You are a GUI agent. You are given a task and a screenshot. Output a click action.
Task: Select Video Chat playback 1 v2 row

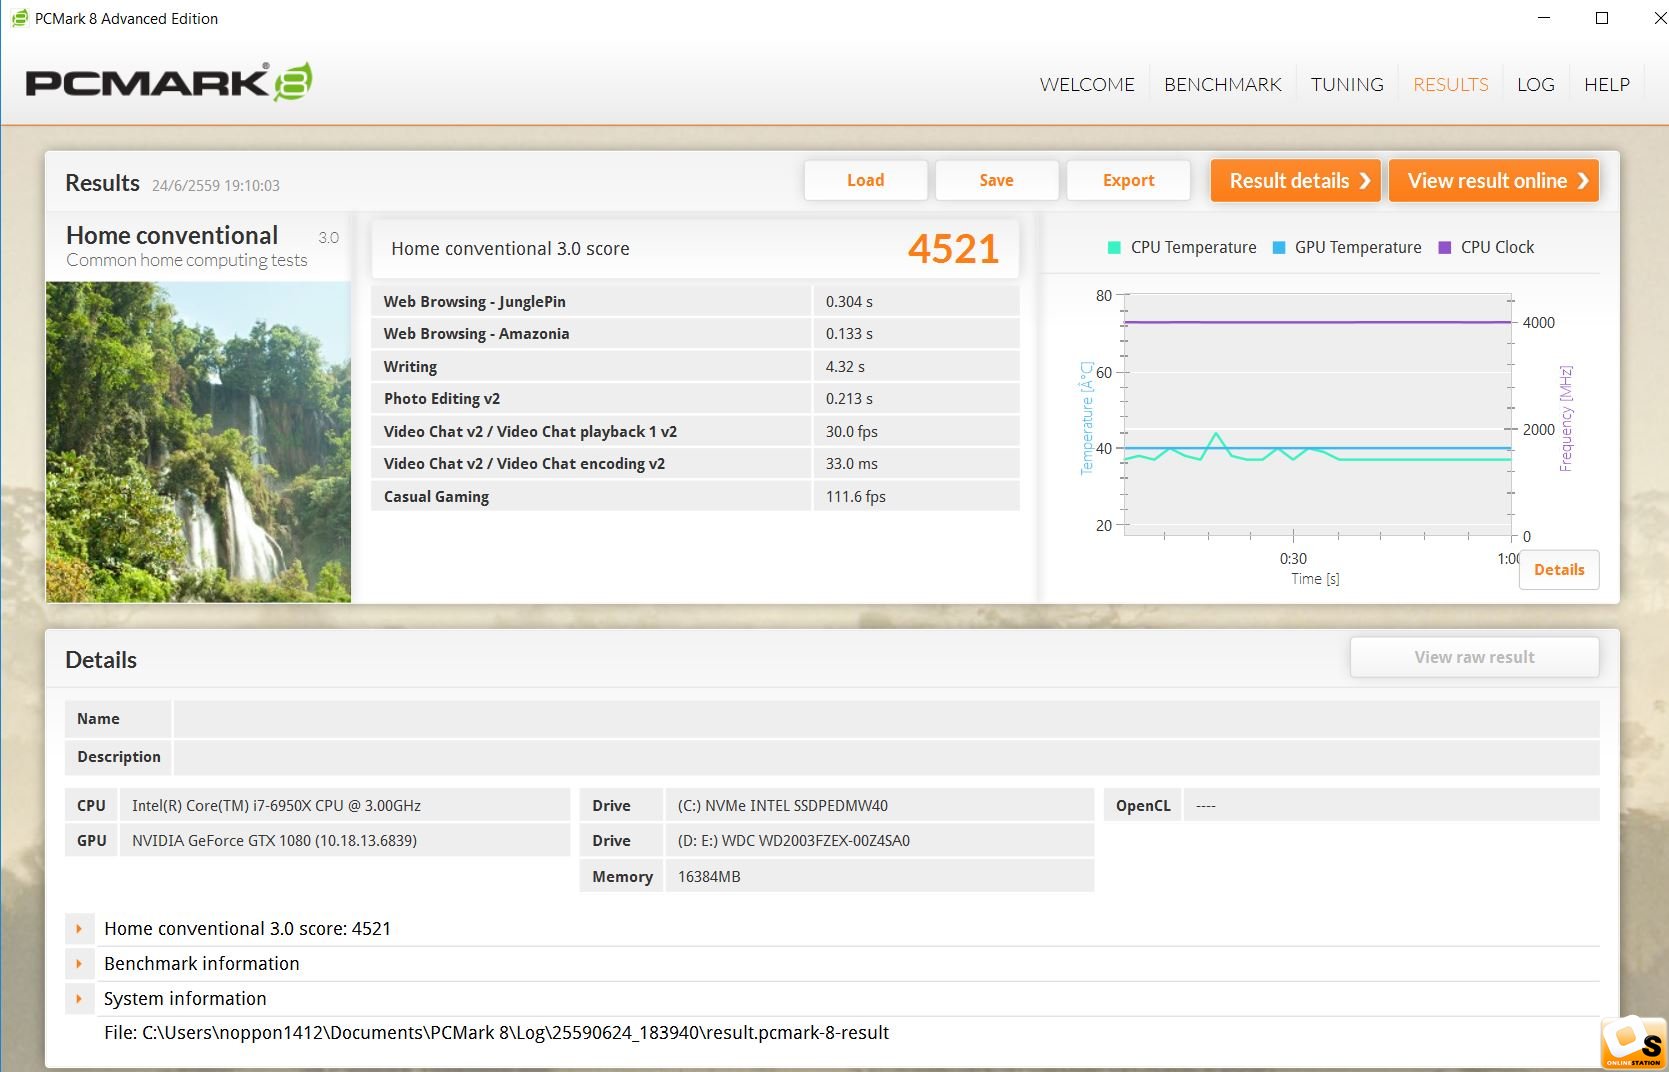(695, 431)
